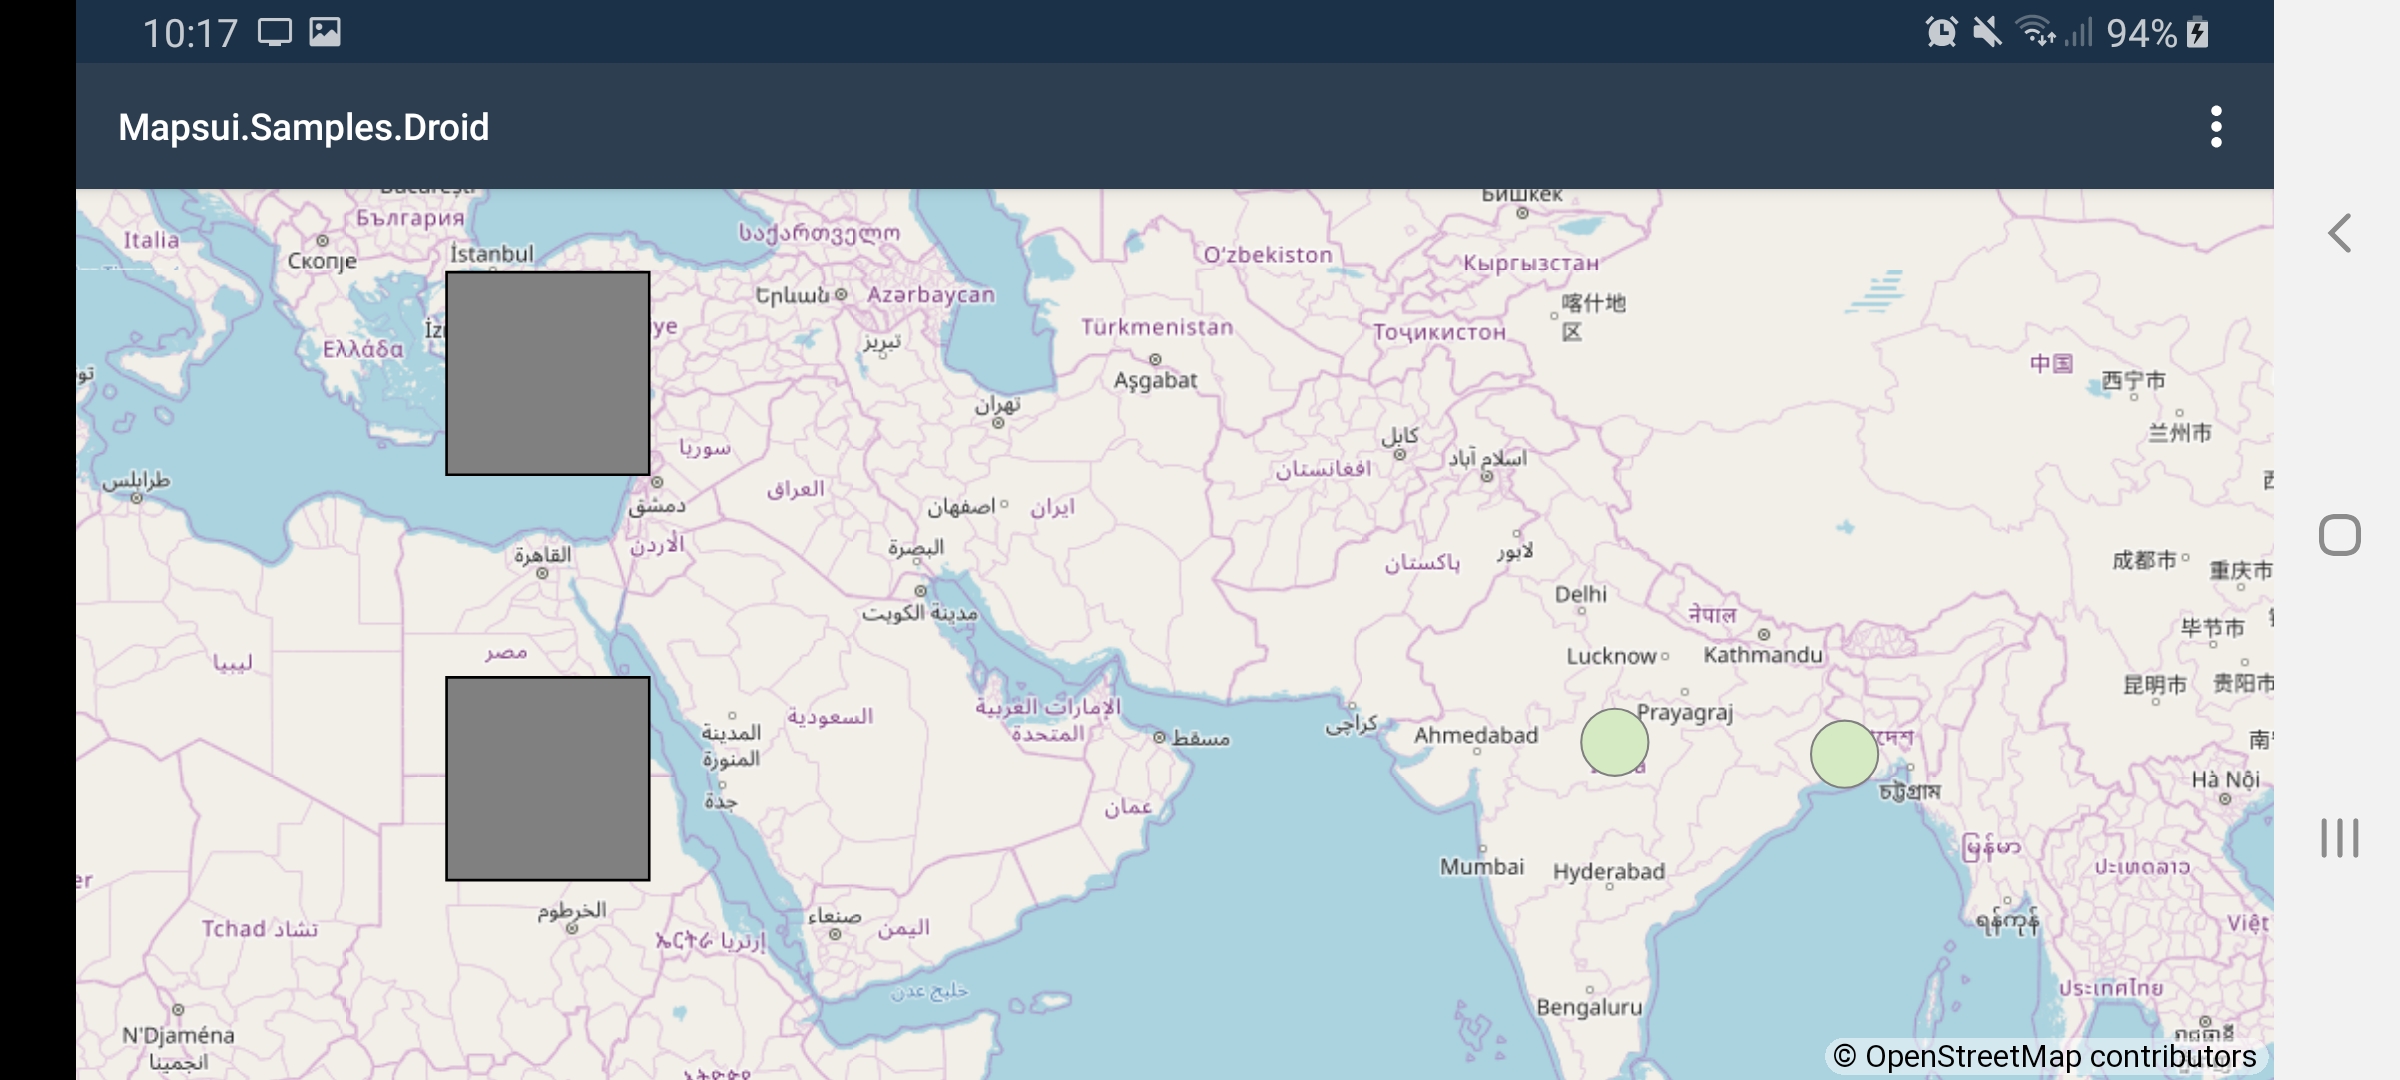
Task: Tap the Wi-Fi status icon
Action: (2035, 32)
